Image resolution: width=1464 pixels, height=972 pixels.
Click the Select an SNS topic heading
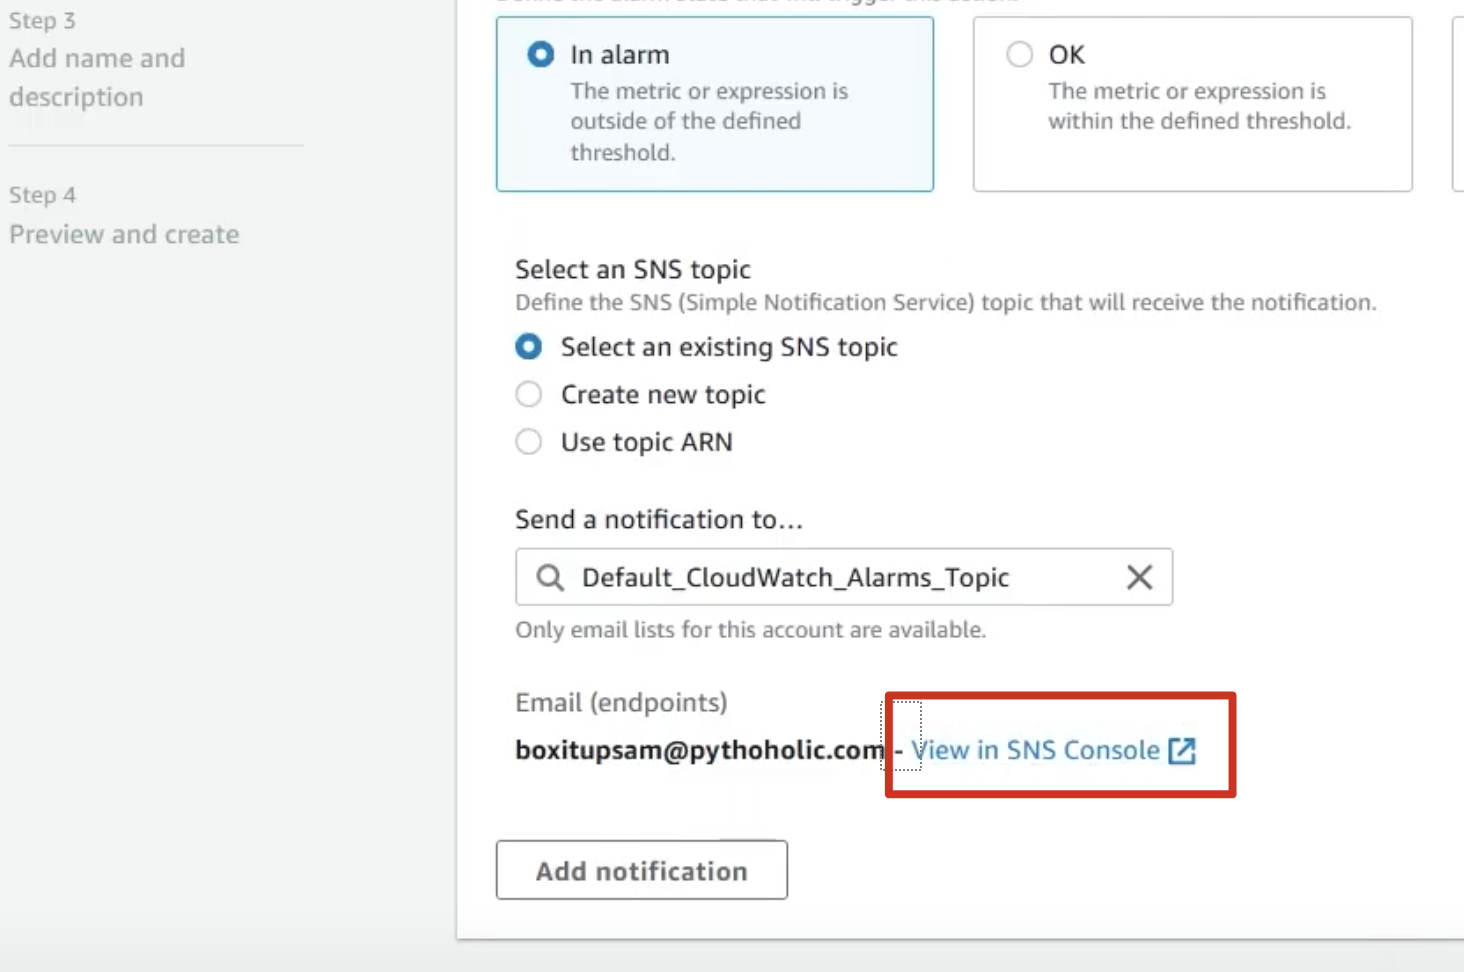click(633, 269)
